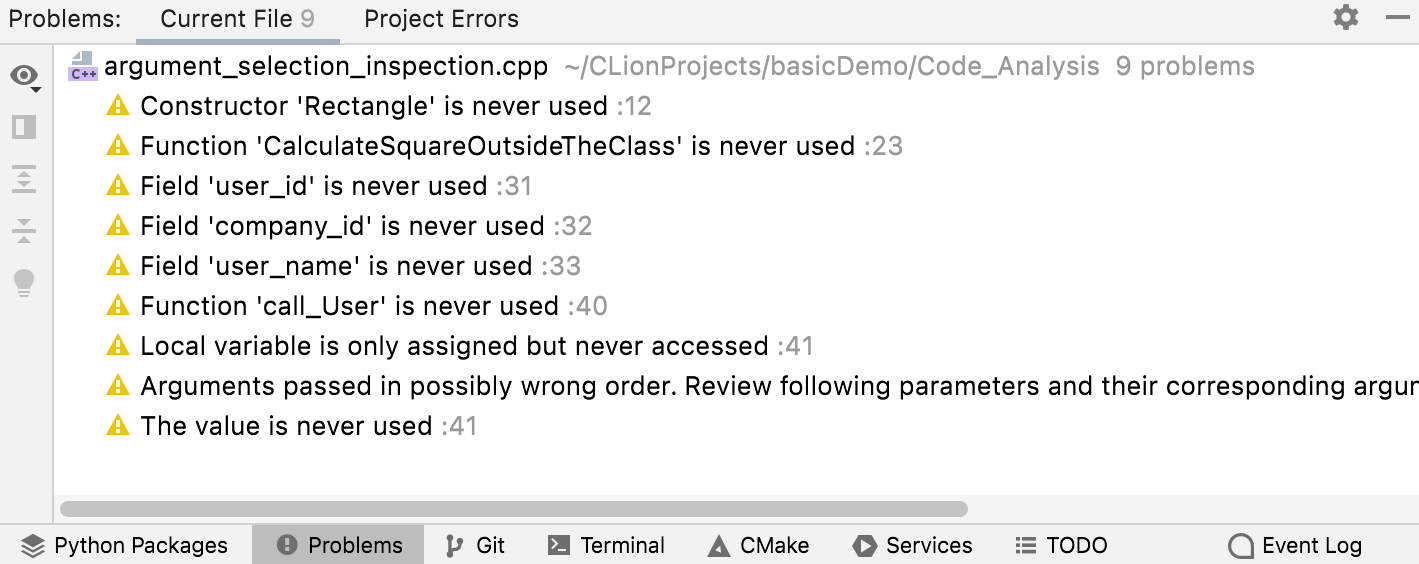Viewport: 1419px width, 564px height.
Task: Toggle the editor preview panel icon
Action: (x=24, y=127)
